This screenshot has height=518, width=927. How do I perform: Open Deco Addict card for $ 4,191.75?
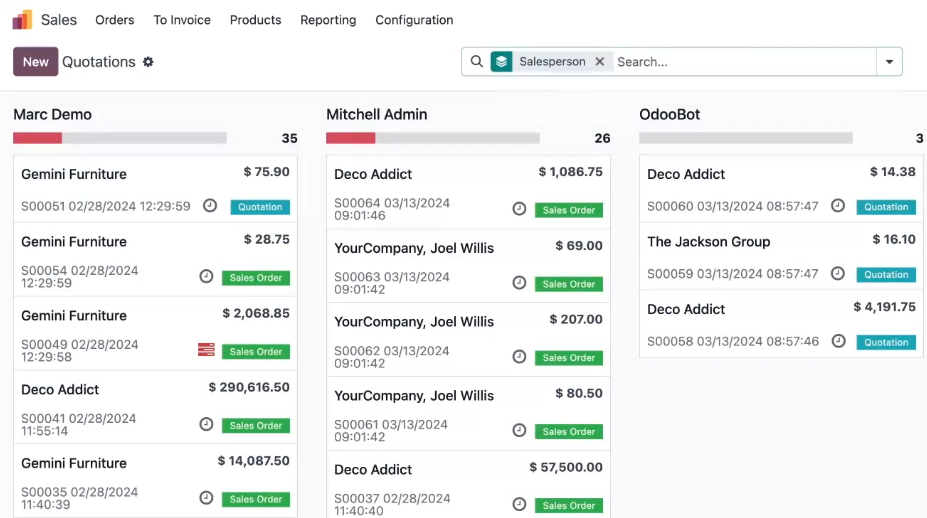click(781, 324)
